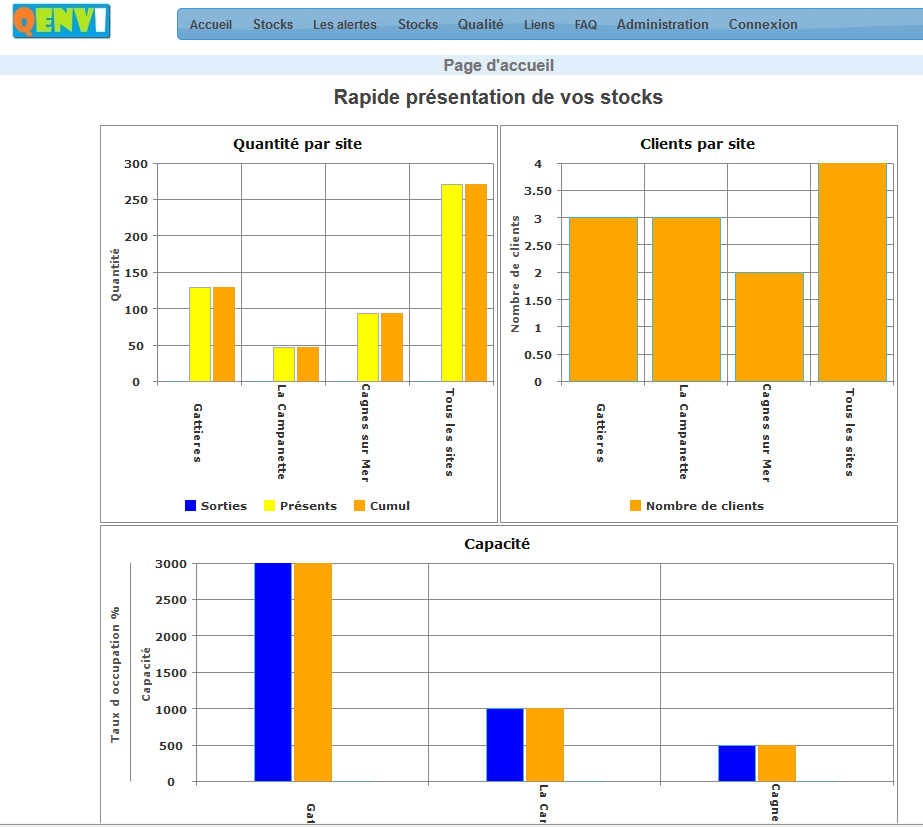Click orange Cumul bar for Tous les sites quantity
This screenshot has width=923, height=827.
pos(476,283)
